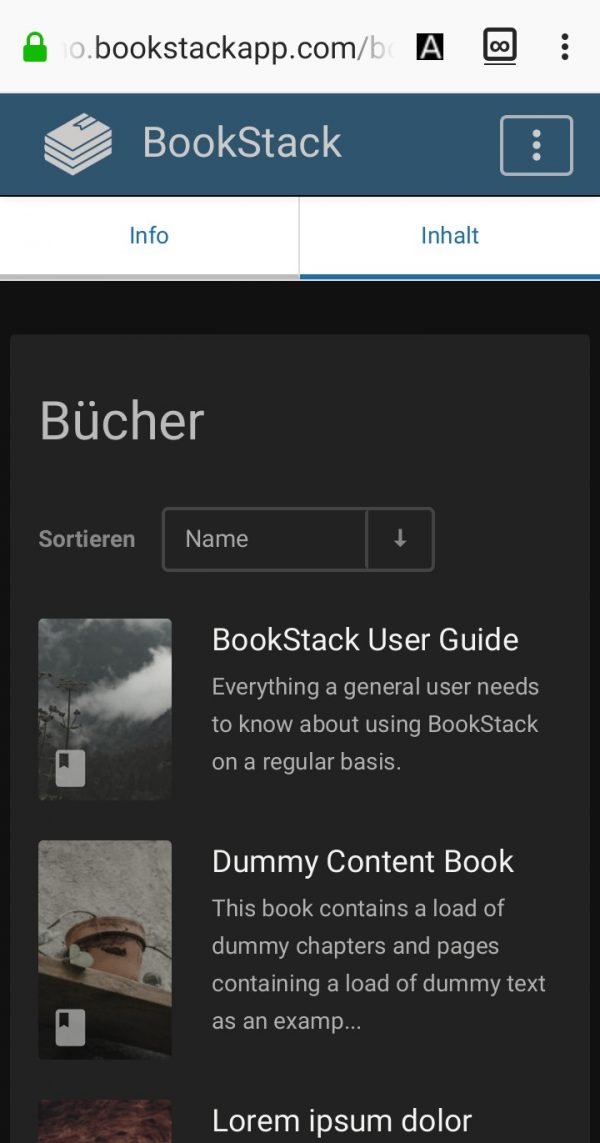Viewport: 600px width, 1143px height.
Task: Focus the browser URL address field
Action: 225,47
